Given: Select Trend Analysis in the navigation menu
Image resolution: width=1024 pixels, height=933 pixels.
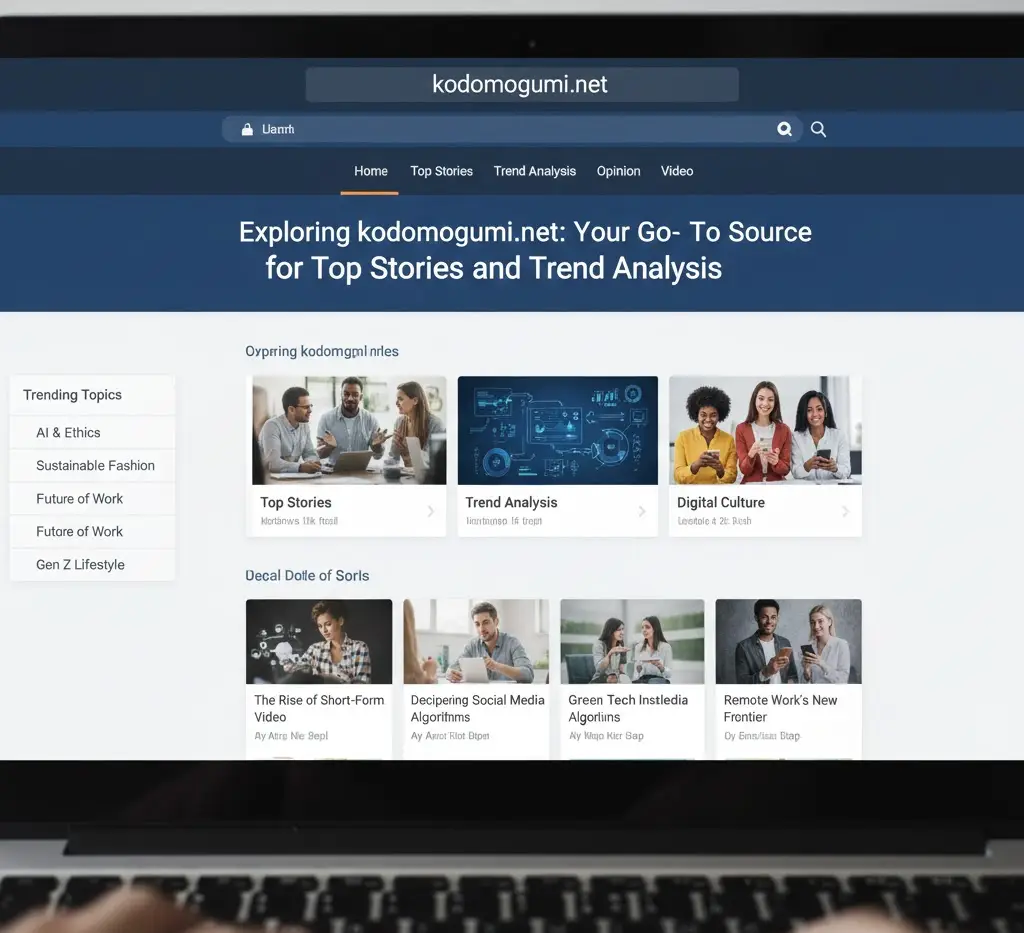Looking at the screenshot, I should pos(534,171).
